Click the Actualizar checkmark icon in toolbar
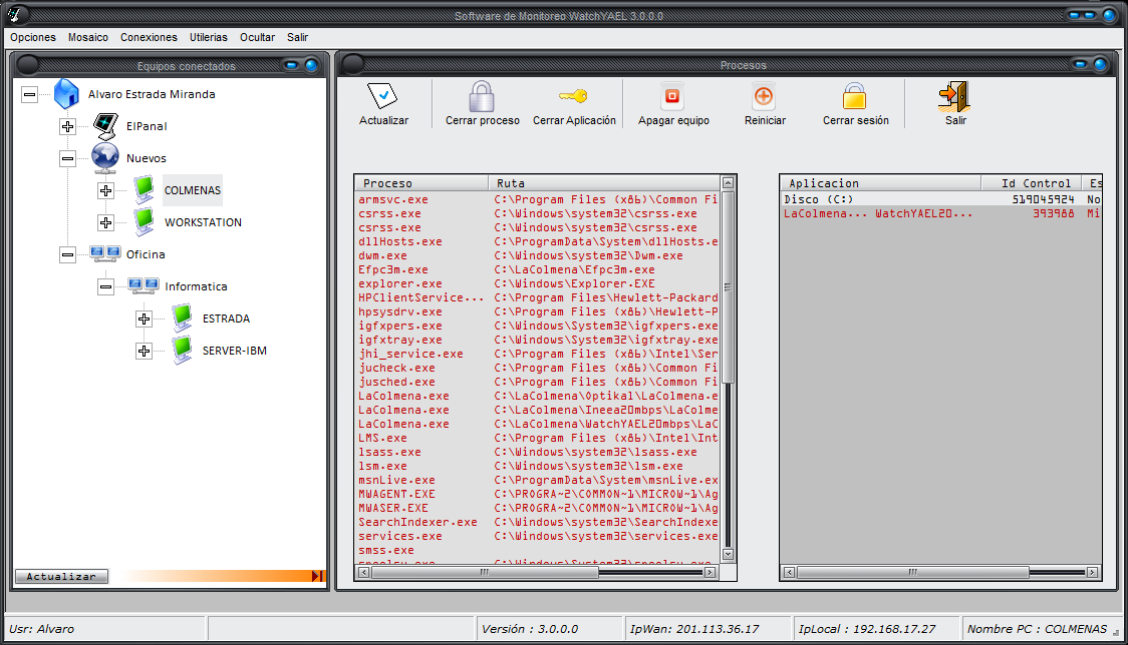The width and height of the screenshot is (1128, 645). click(383, 96)
